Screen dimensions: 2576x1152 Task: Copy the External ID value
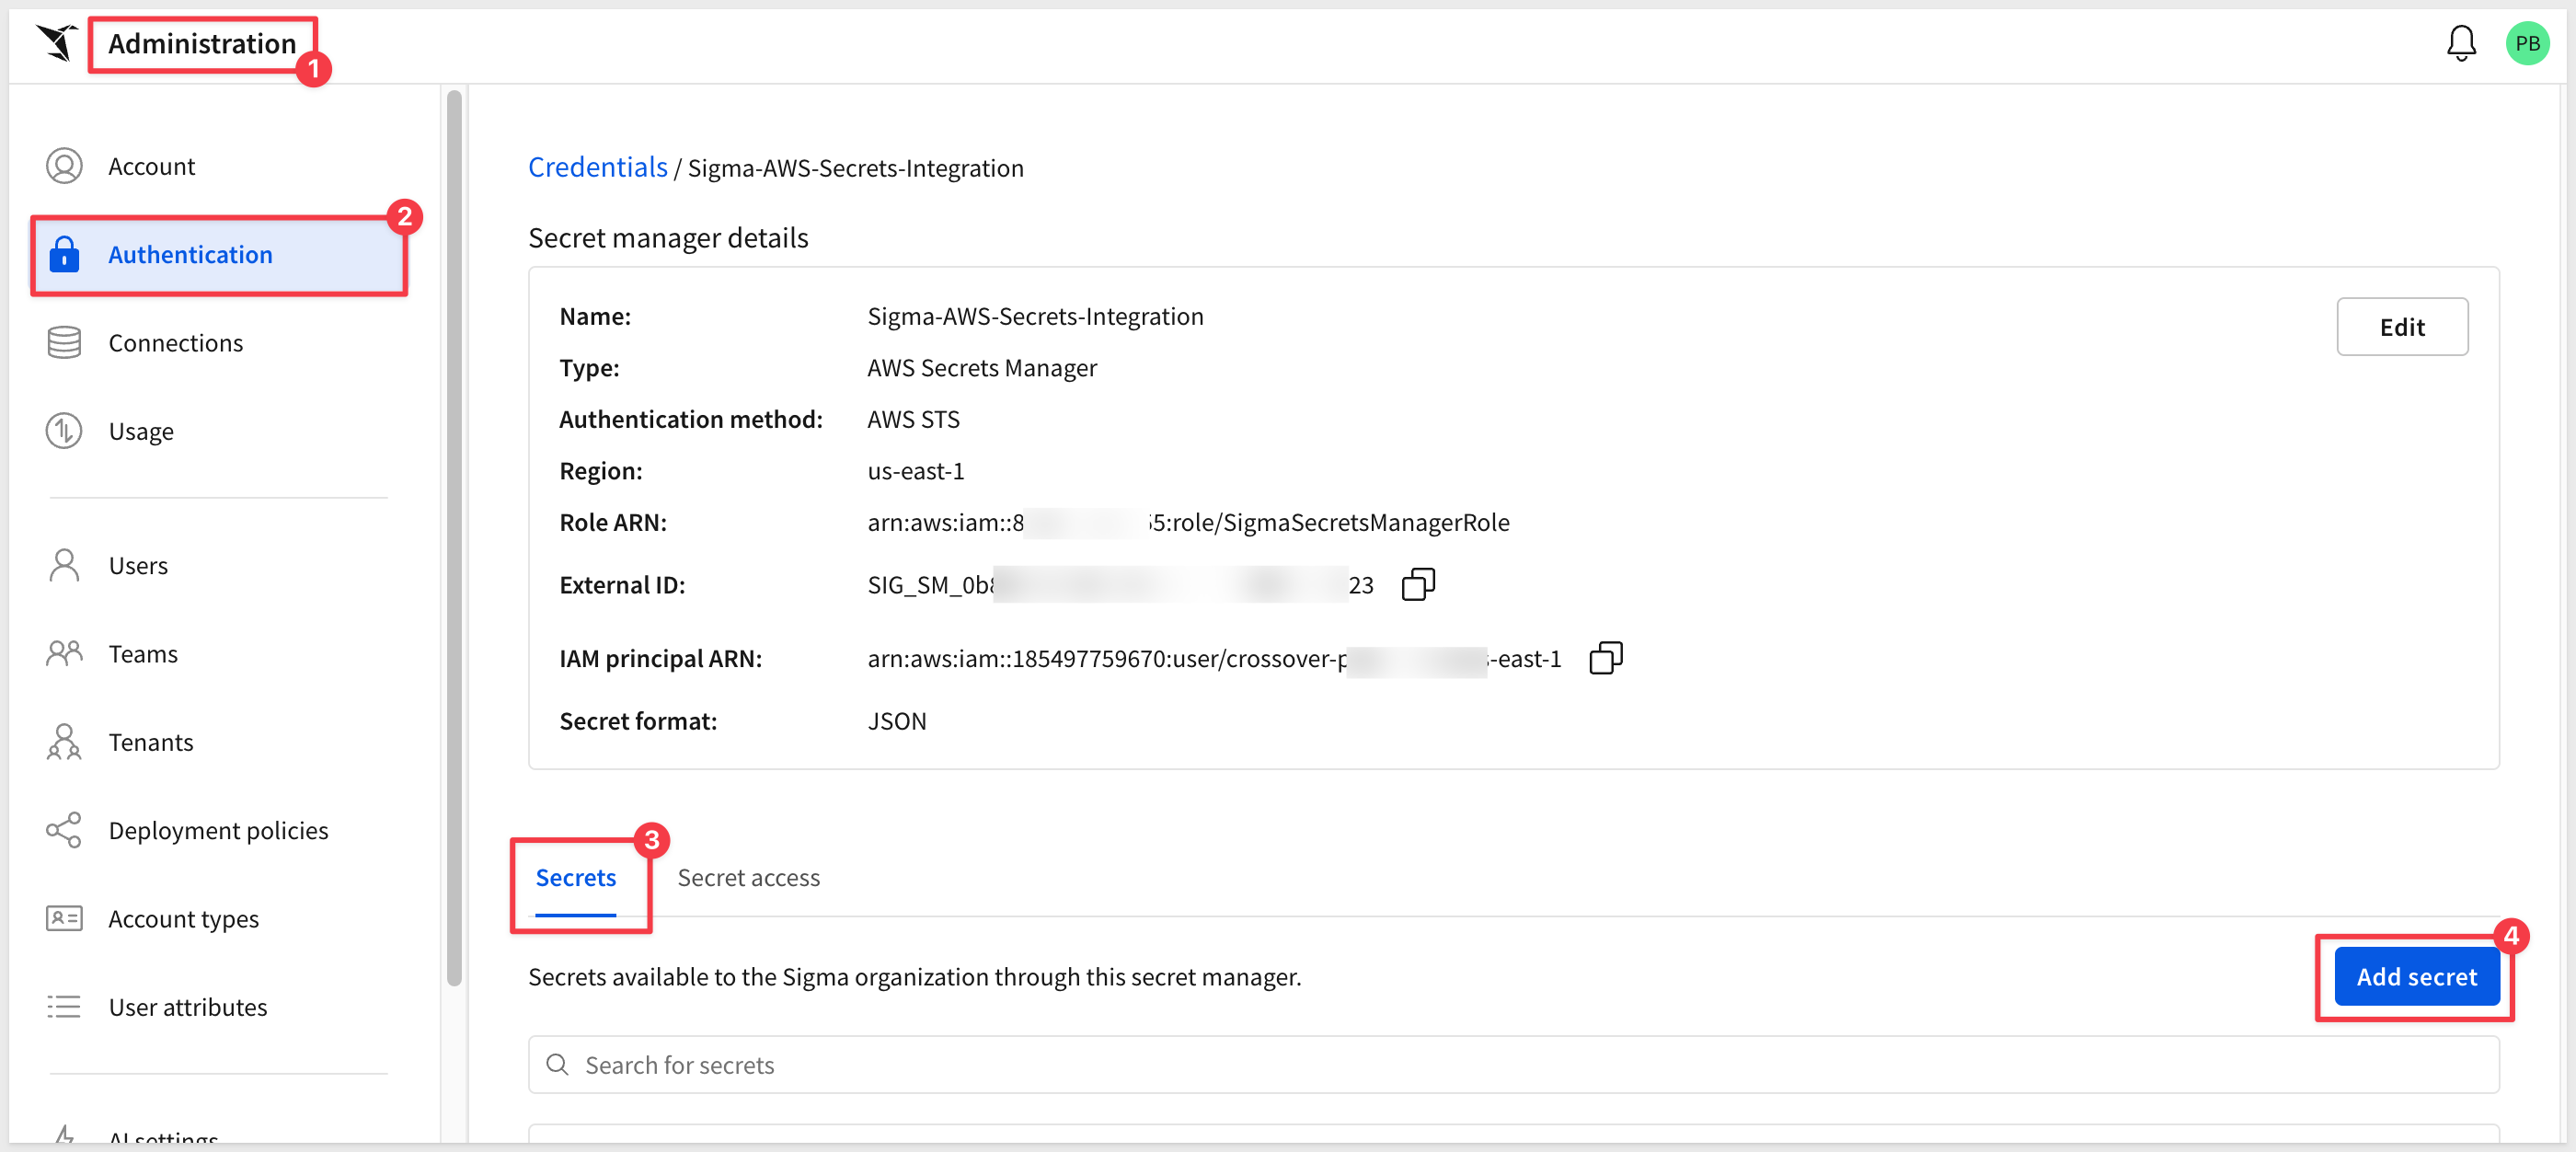click(1418, 584)
